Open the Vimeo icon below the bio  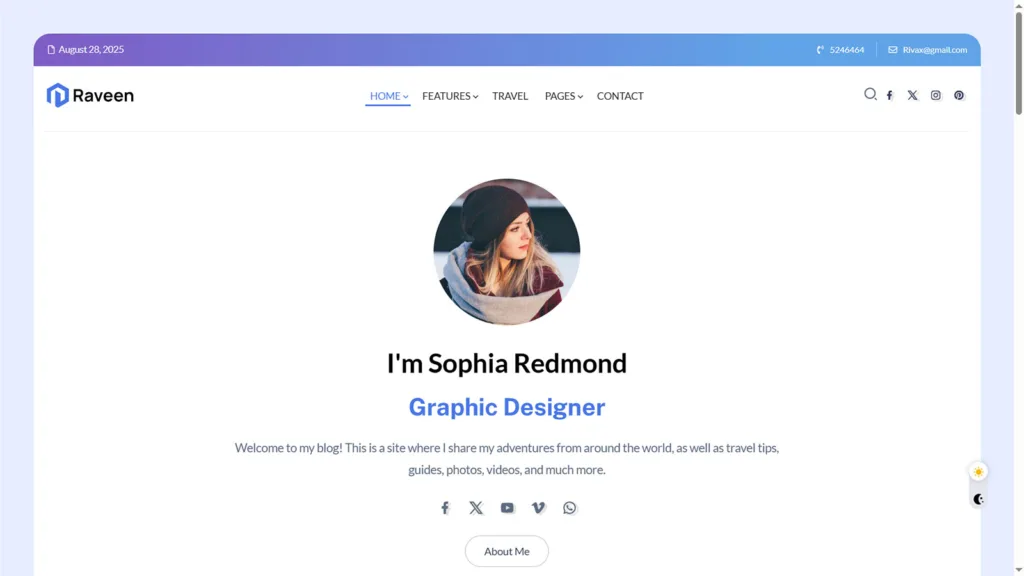[x=538, y=508]
